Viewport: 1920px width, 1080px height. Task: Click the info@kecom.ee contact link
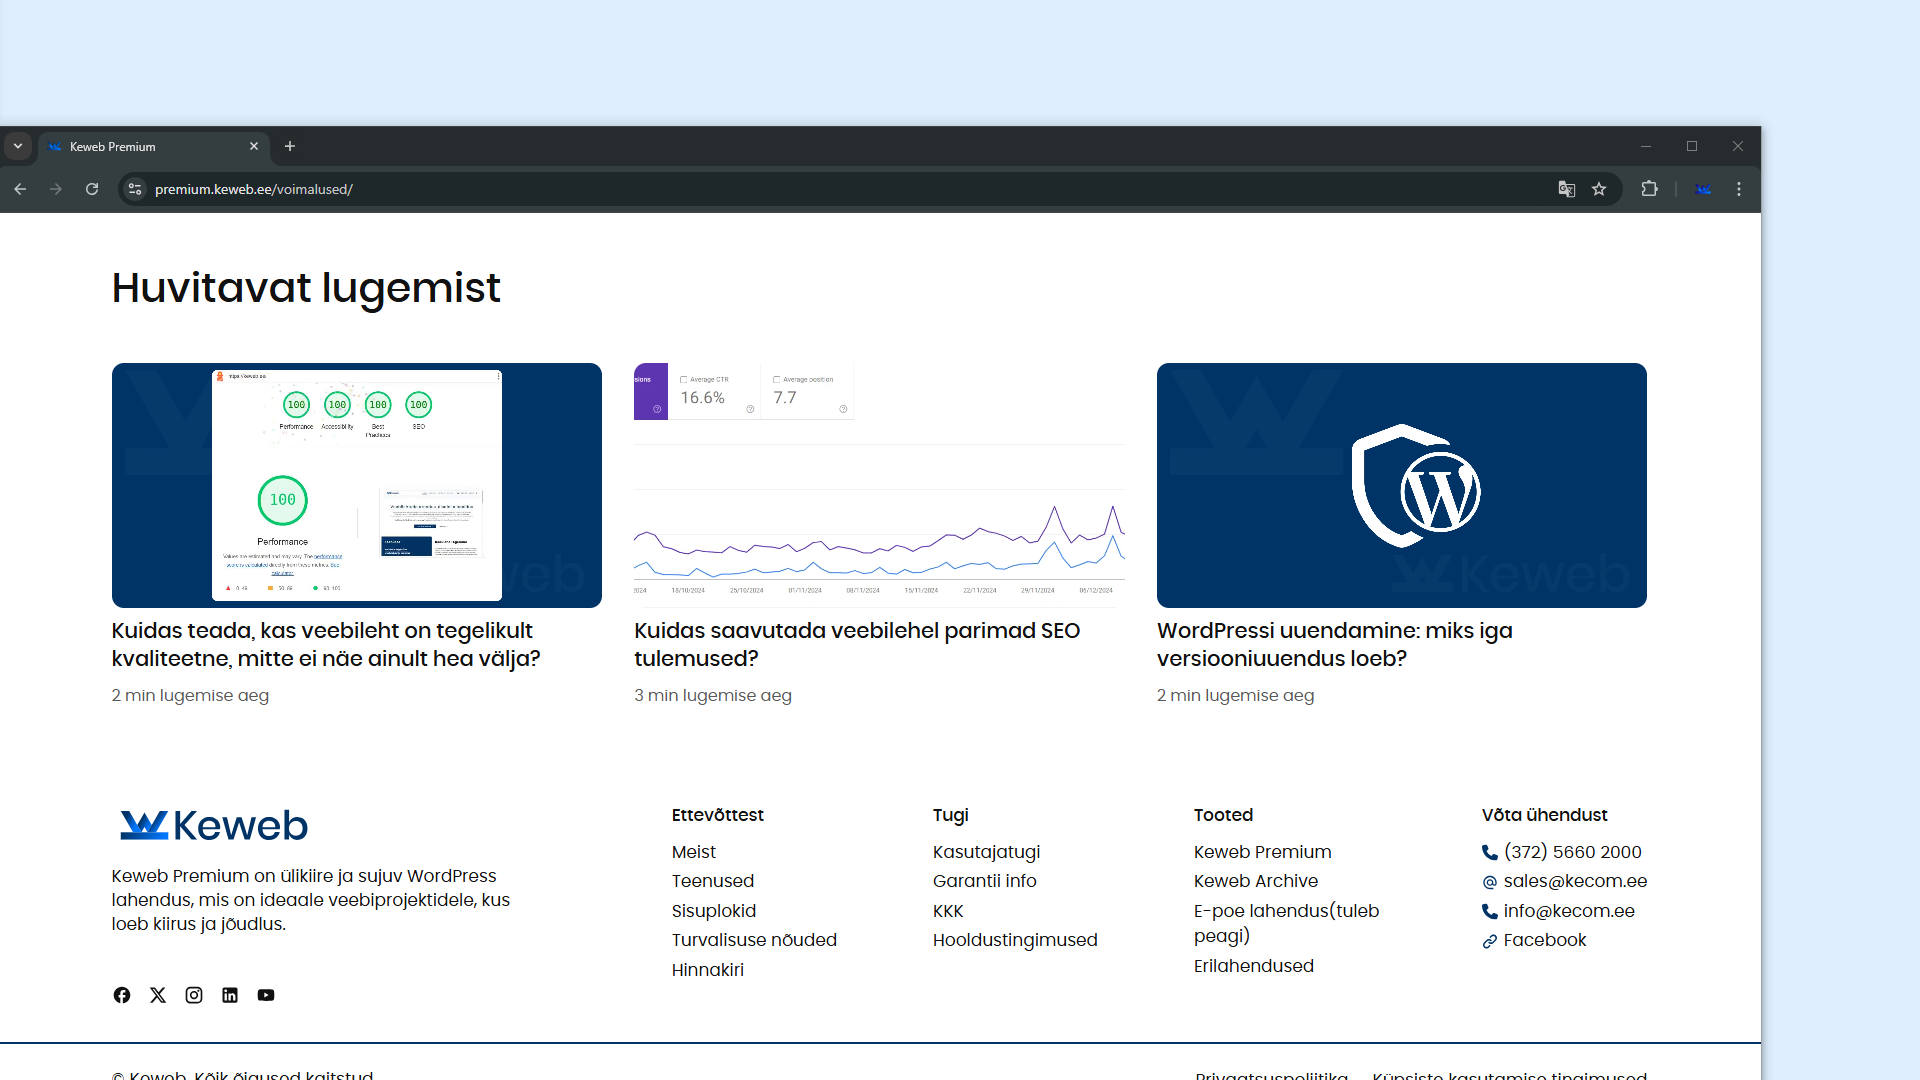1558,911
